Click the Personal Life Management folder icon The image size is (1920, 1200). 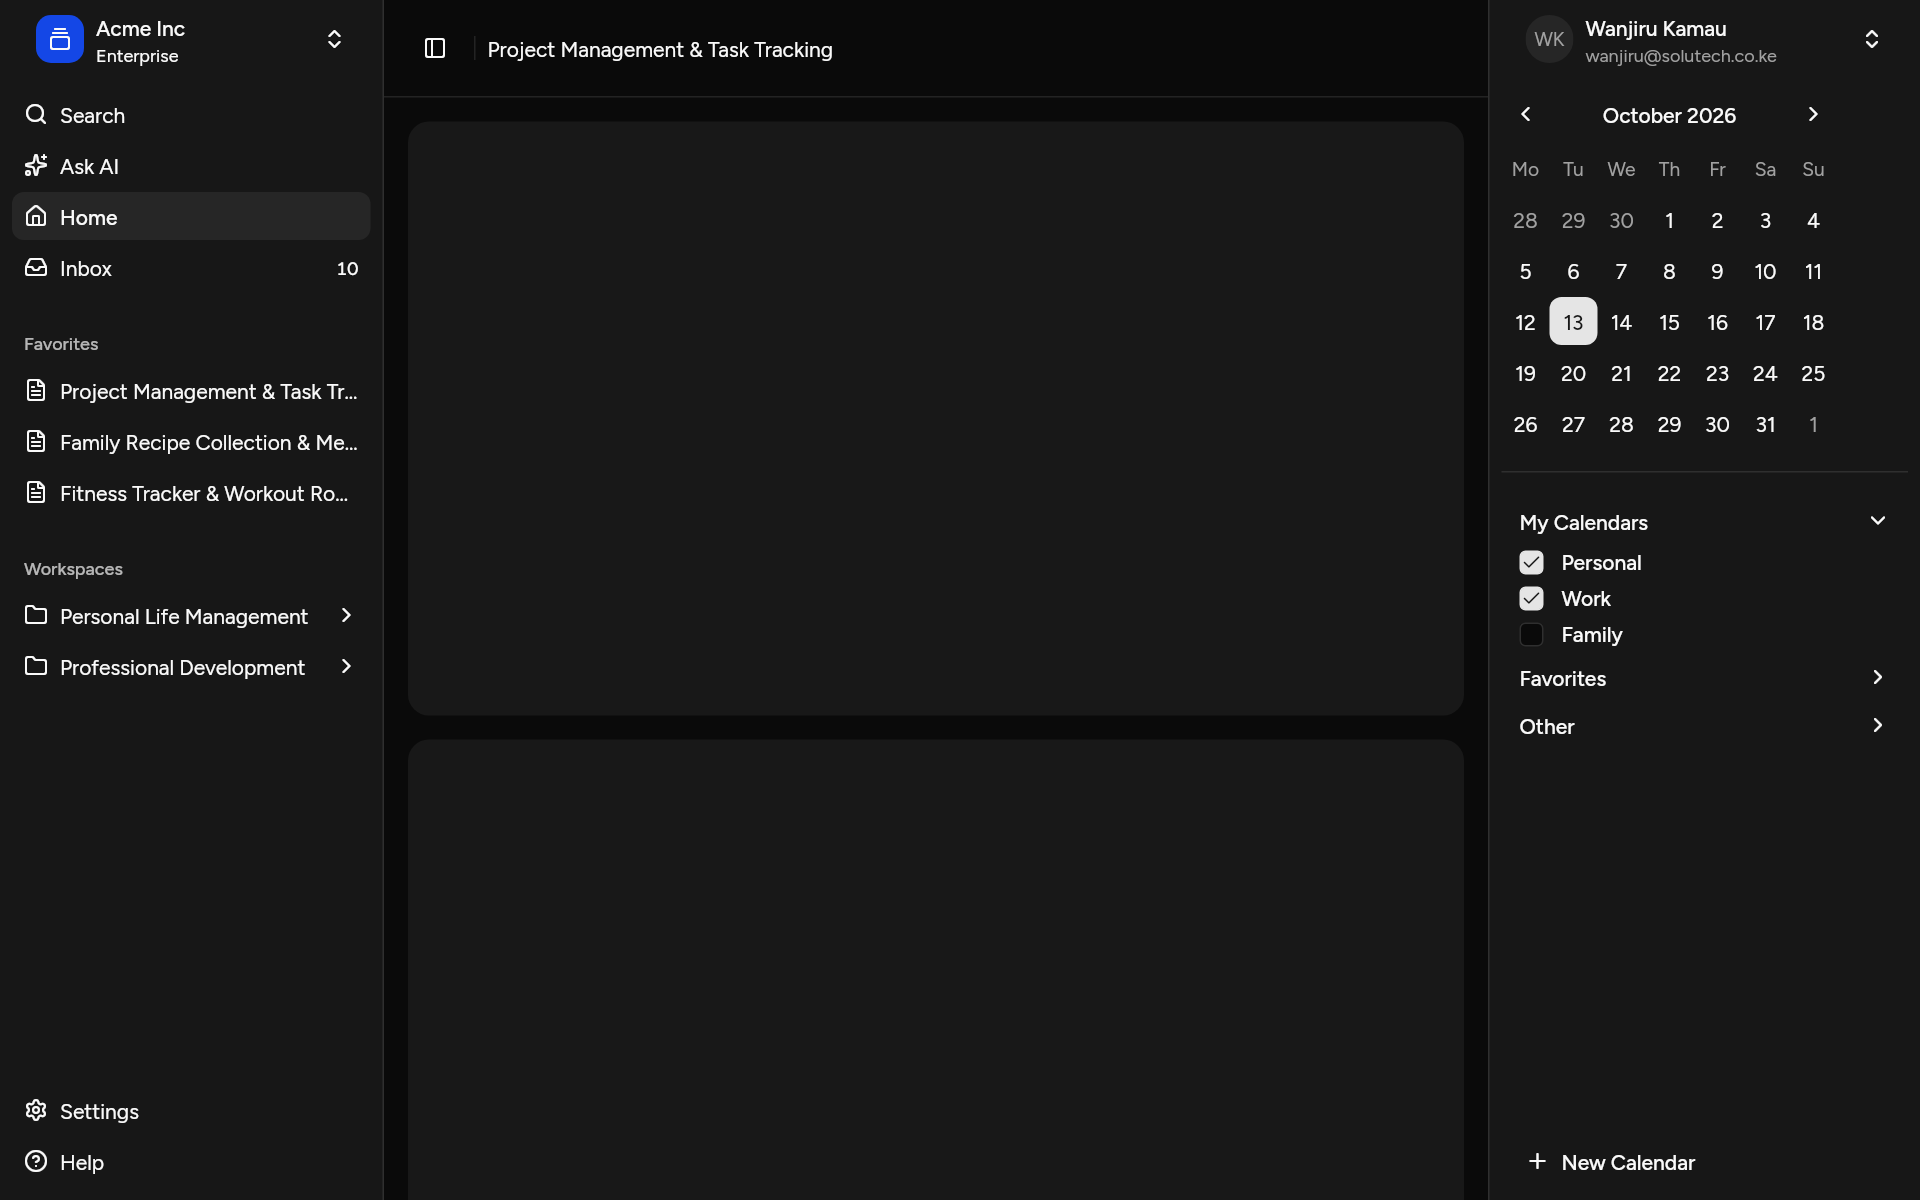pyautogui.click(x=36, y=615)
